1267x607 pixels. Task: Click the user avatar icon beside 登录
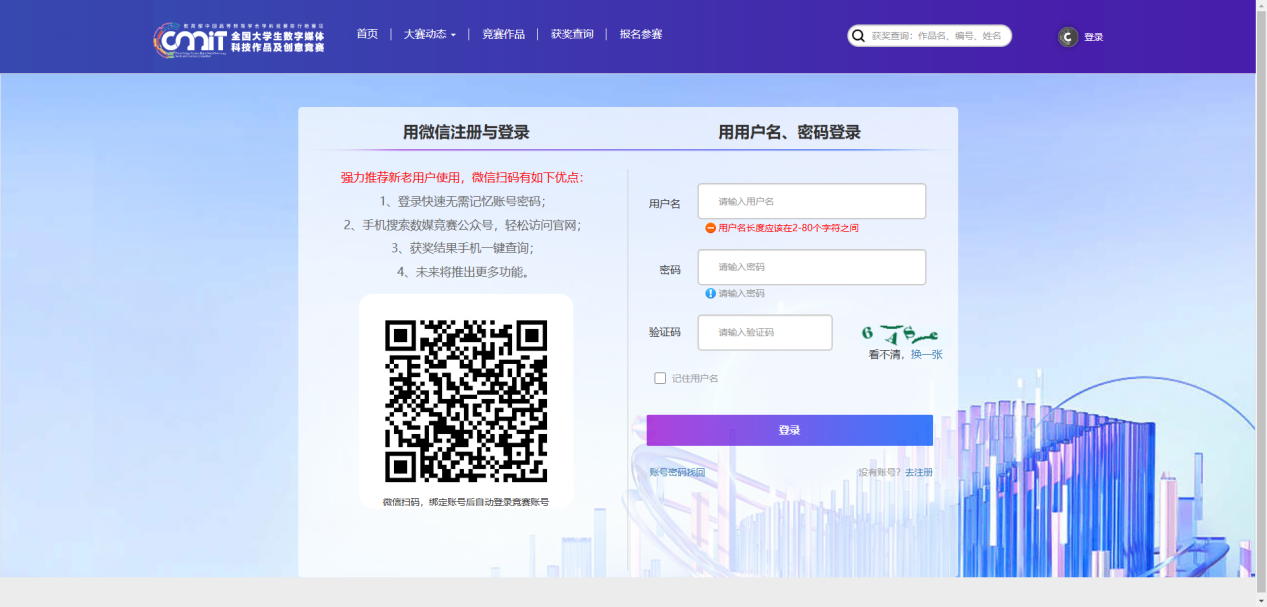[1068, 37]
